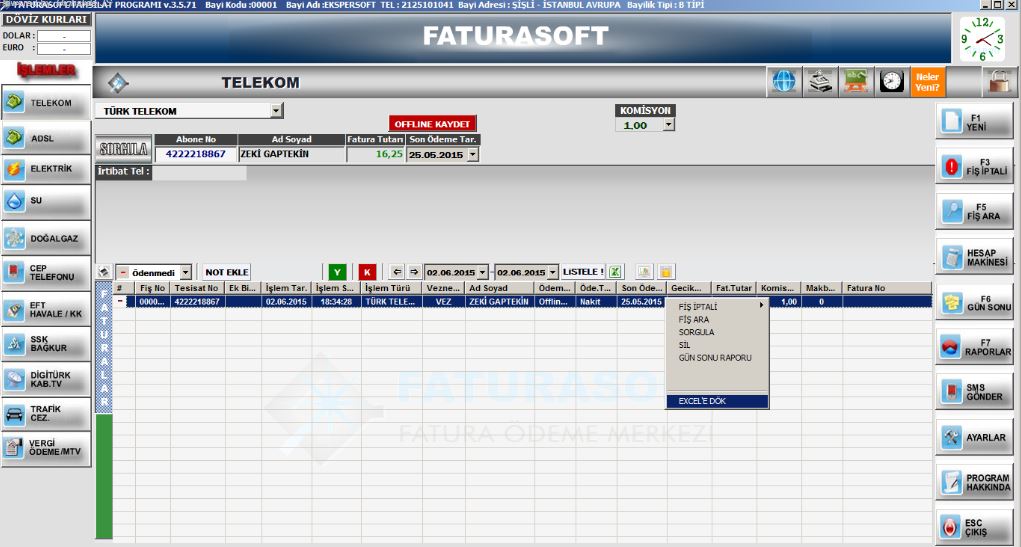Open the Son Ödeme Tar. date dropdown
Image resolution: width=1021 pixels, height=547 pixels.
473,155
